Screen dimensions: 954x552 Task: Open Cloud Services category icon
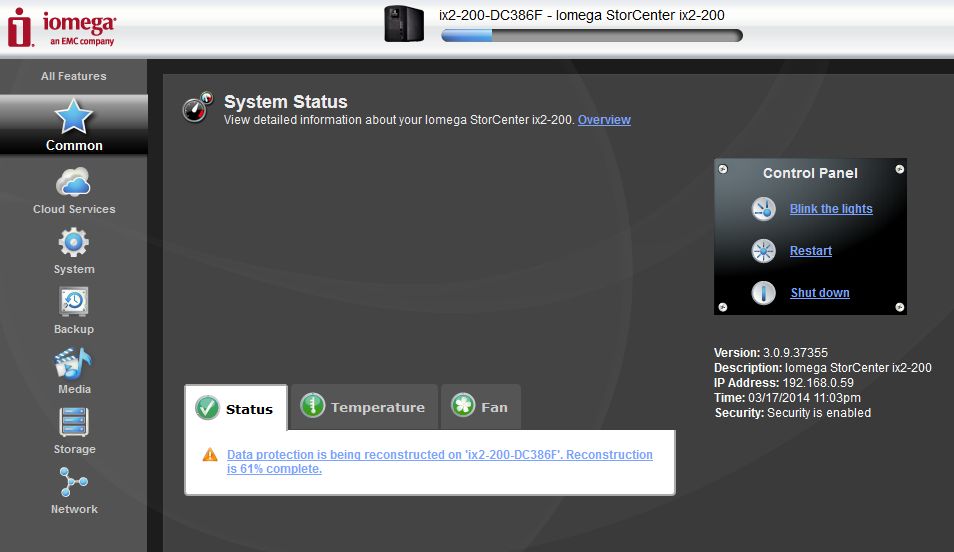tap(74, 182)
